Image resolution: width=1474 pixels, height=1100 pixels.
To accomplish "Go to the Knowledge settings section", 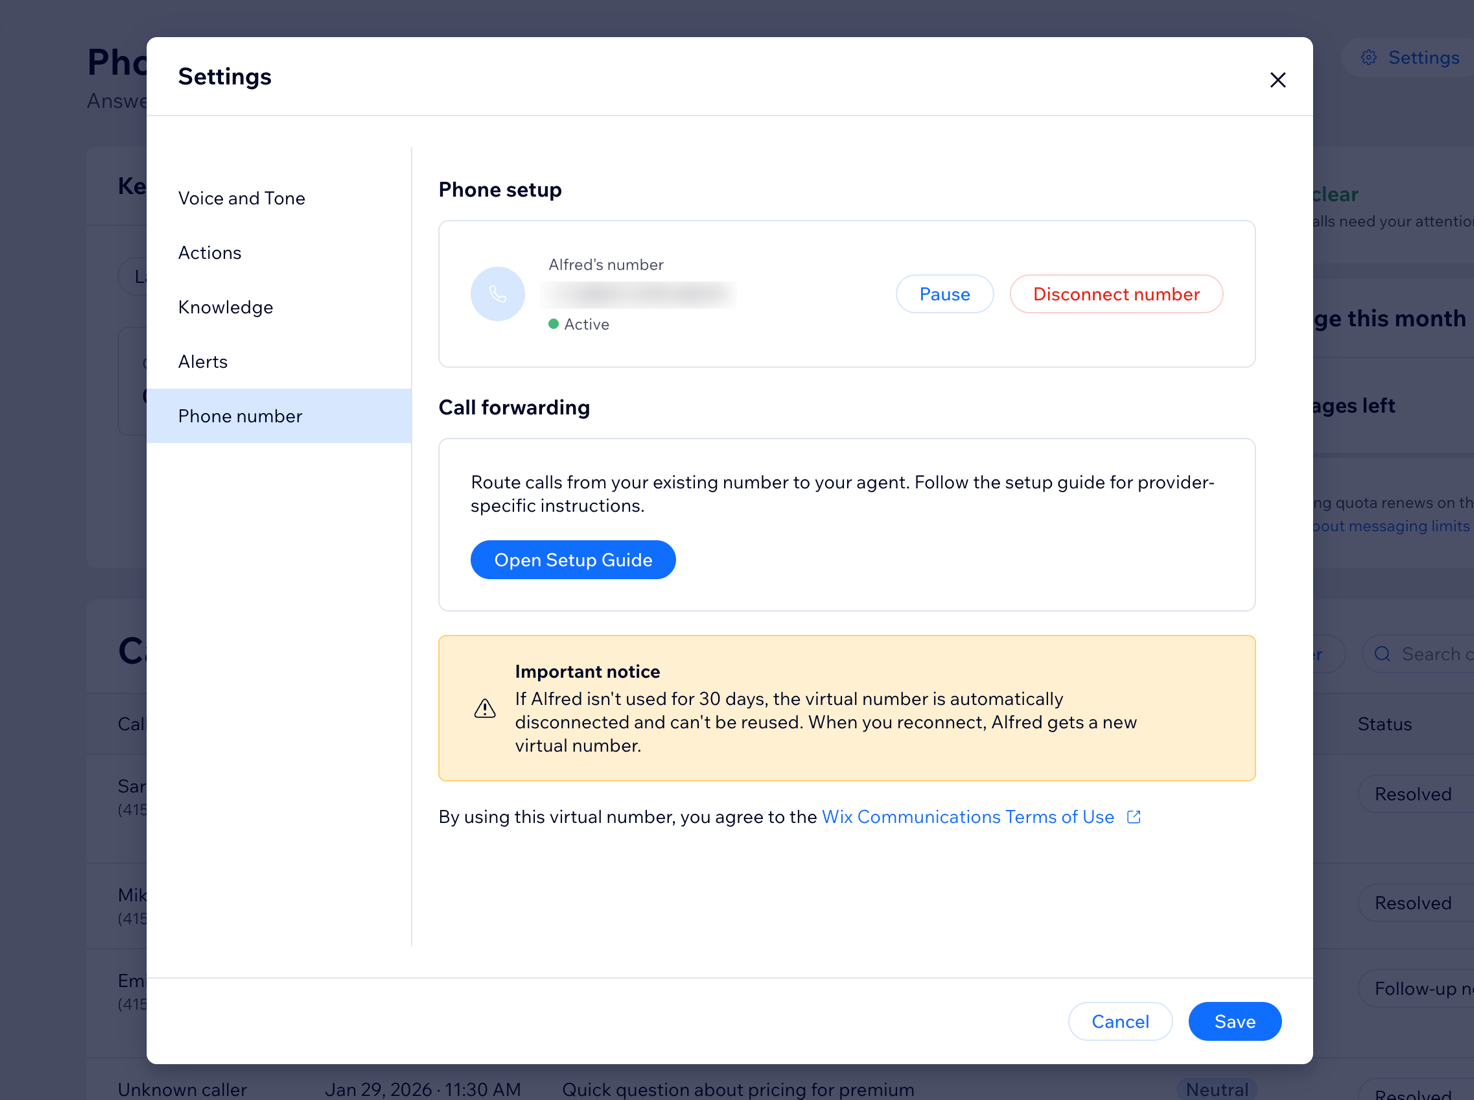I will [x=279, y=307].
